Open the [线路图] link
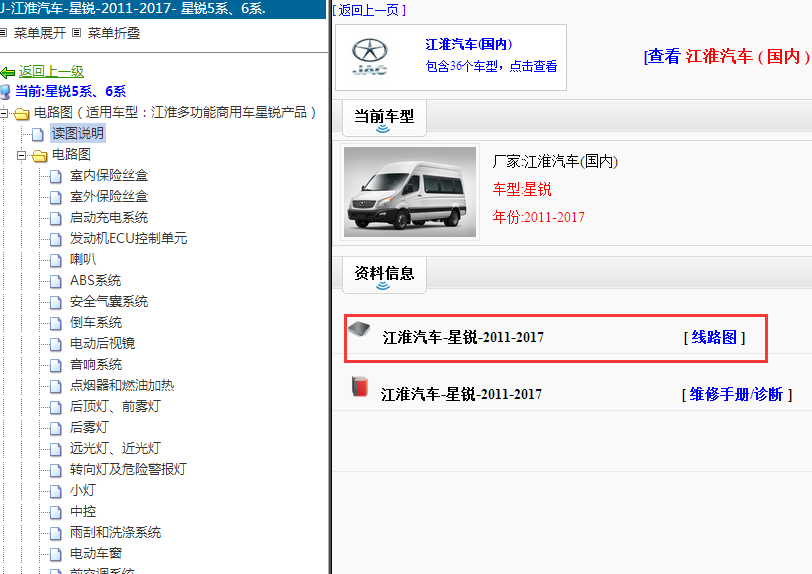The image size is (812, 574). [x=714, y=337]
